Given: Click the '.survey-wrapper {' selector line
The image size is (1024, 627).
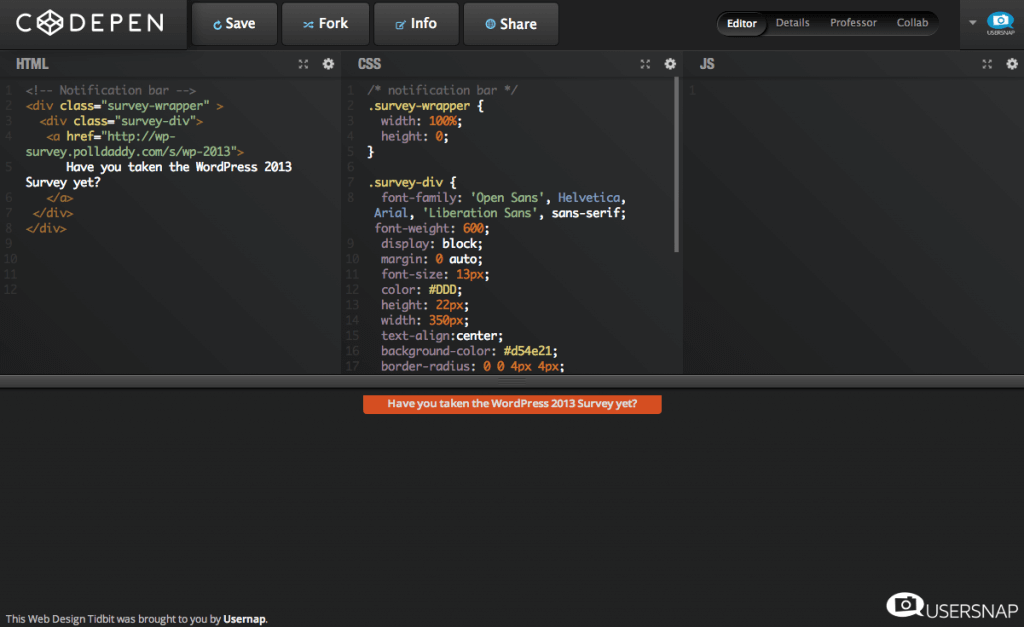Looking at the screenshot, I should (x=426, y=106).
